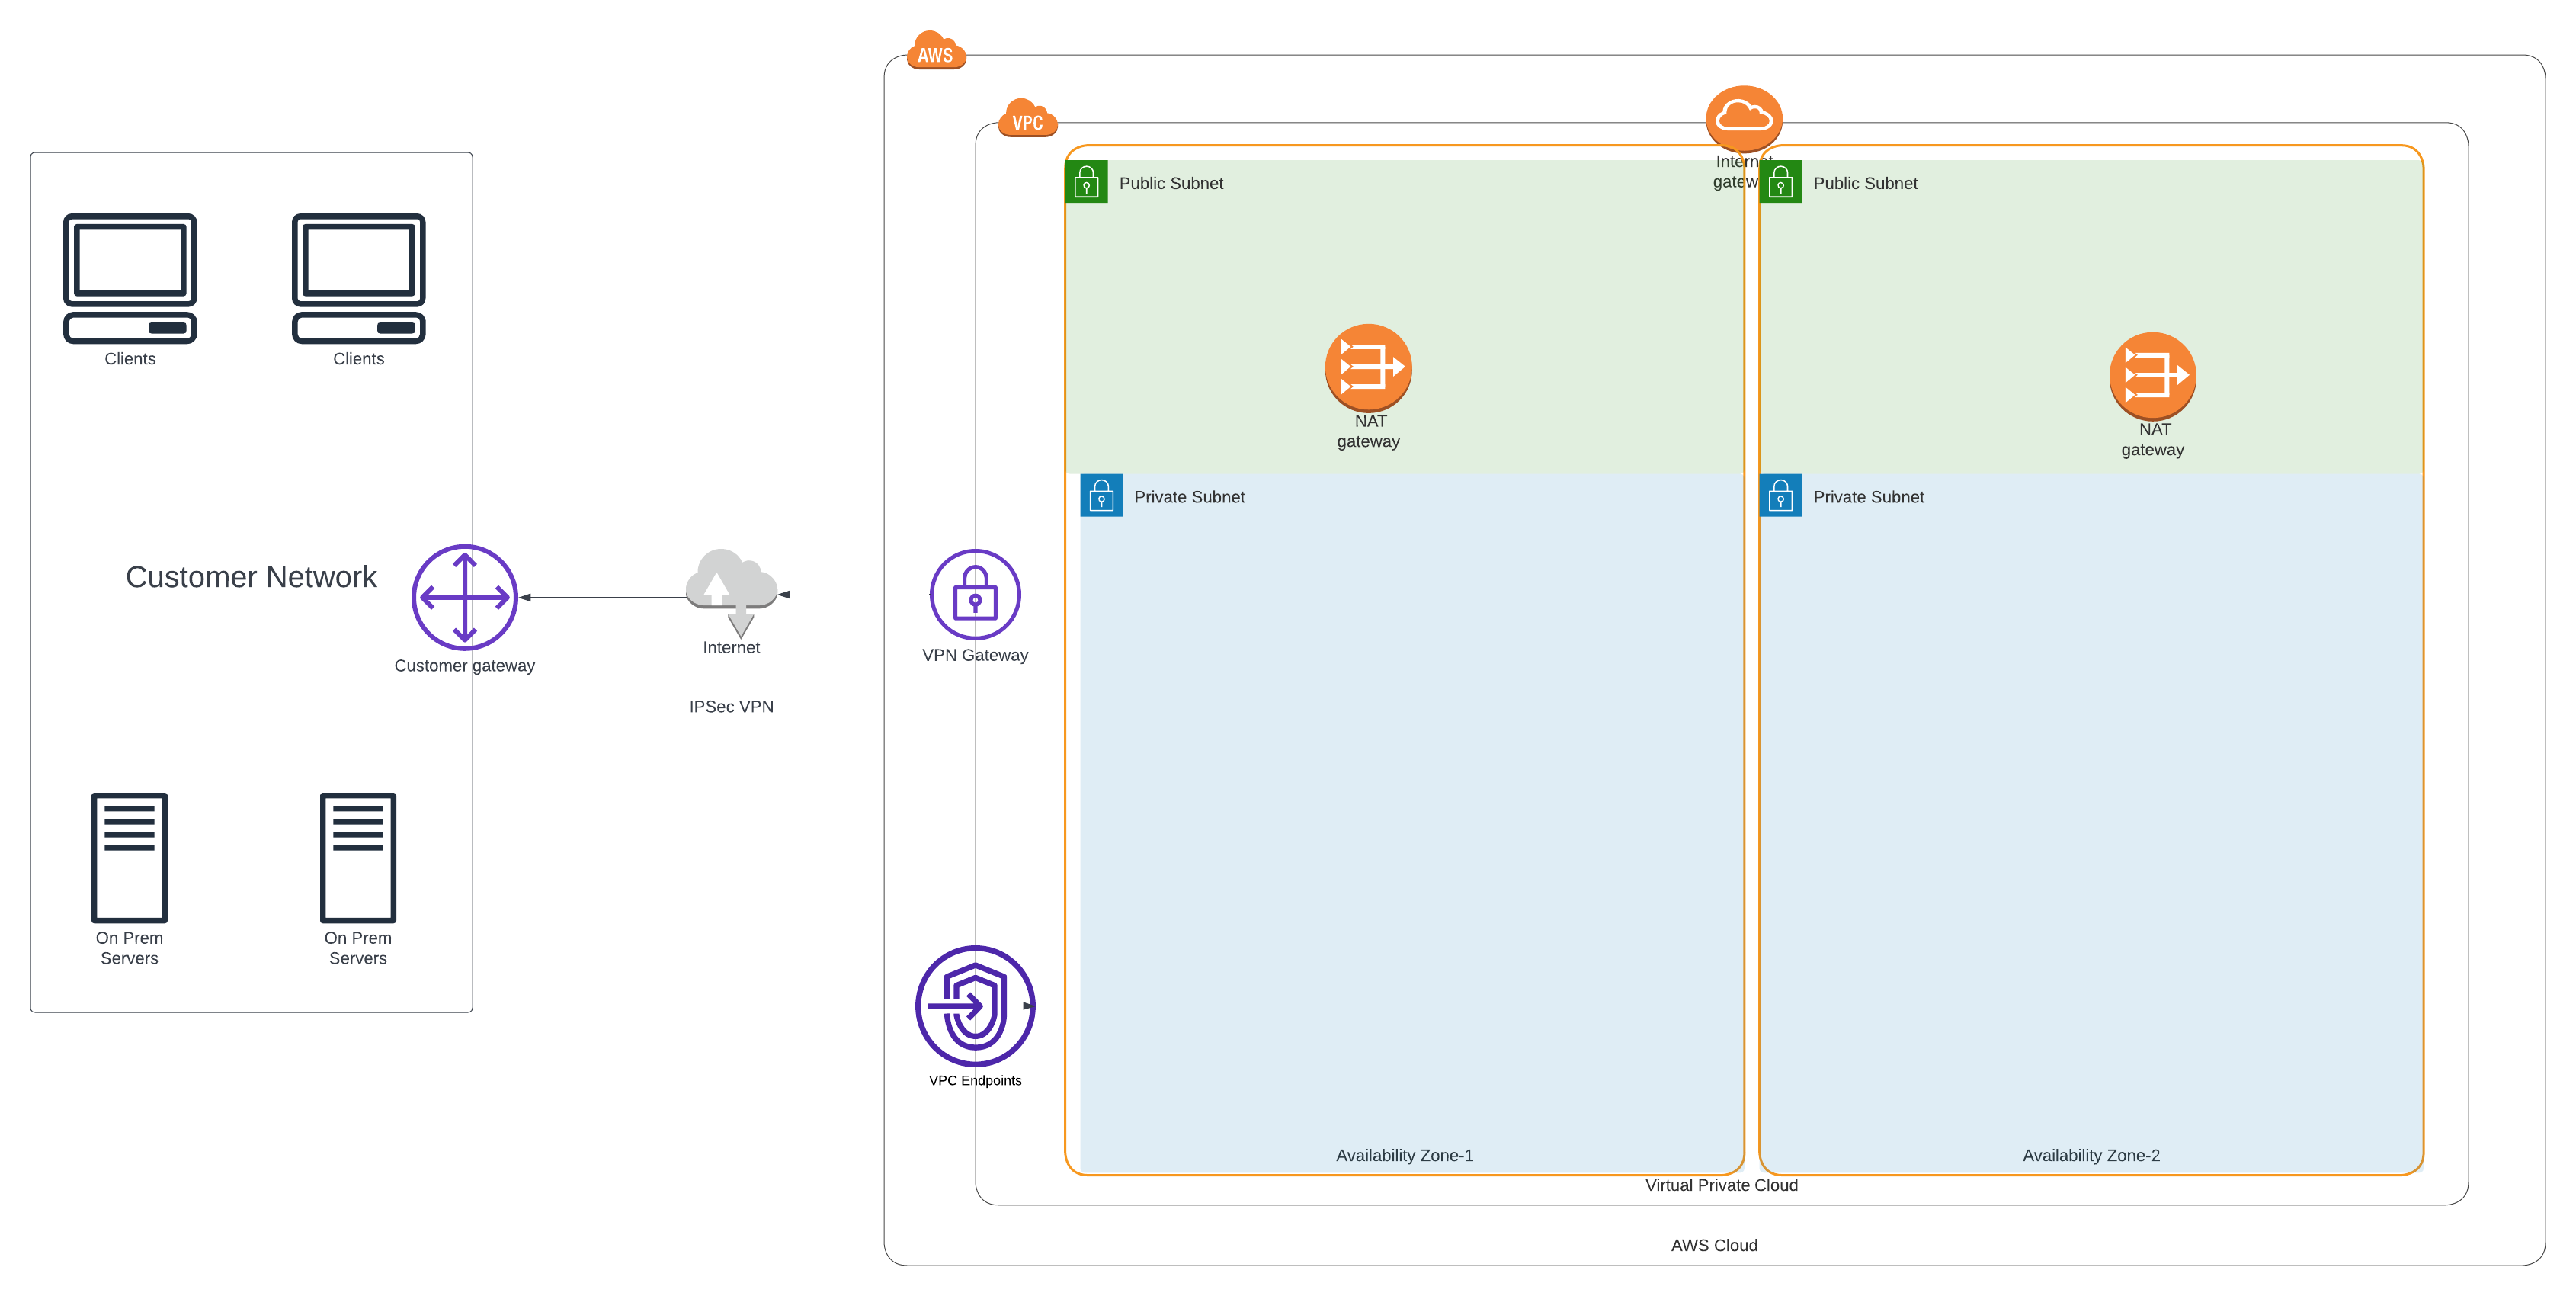Image resolution: width=2576 pixels, height=1296 pixels.
Task: Click blue Private Subnet lock icon in Zone-1
Action: [1101, 495]
